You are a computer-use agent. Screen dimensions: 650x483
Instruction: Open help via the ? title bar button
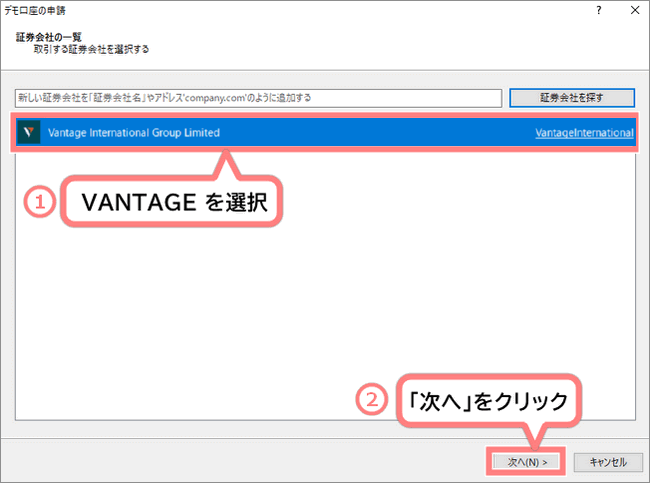point(599,10)
